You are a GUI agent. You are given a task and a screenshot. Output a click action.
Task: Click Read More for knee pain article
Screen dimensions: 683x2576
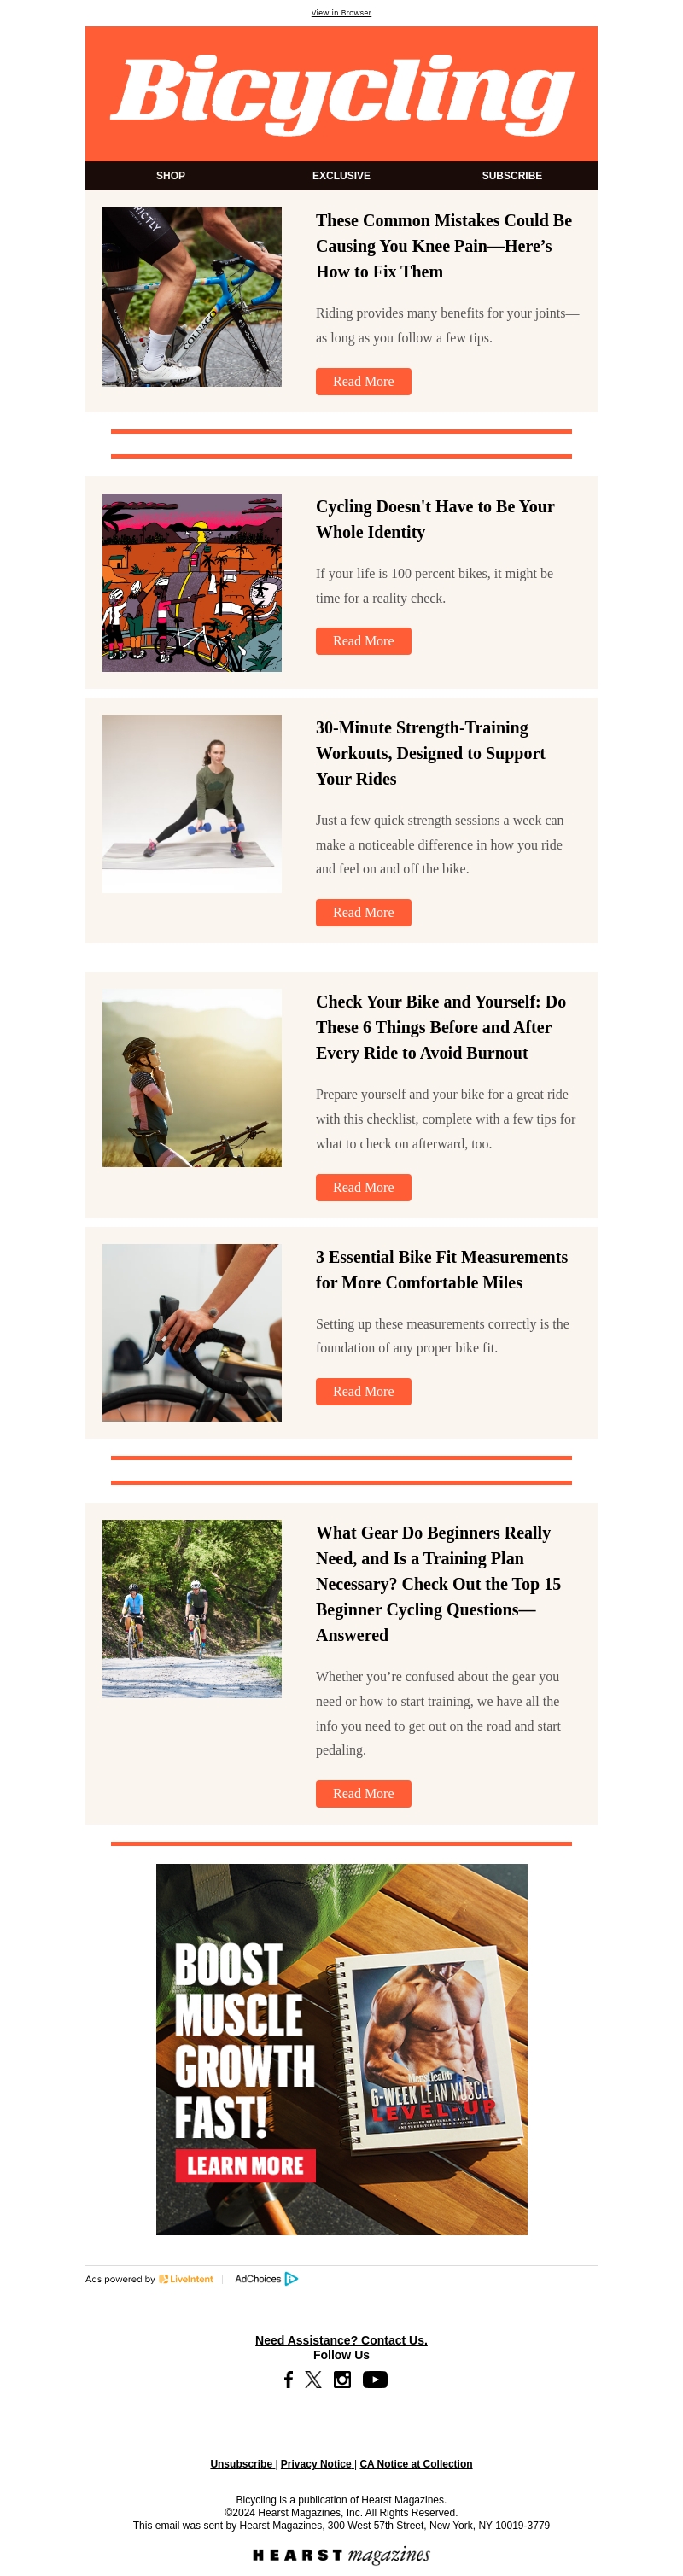(x=363, y=381)
